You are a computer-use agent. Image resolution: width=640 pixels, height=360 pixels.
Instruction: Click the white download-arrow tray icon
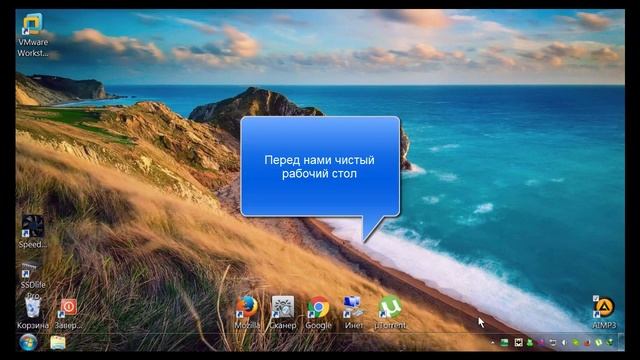(x=518, y=342)
